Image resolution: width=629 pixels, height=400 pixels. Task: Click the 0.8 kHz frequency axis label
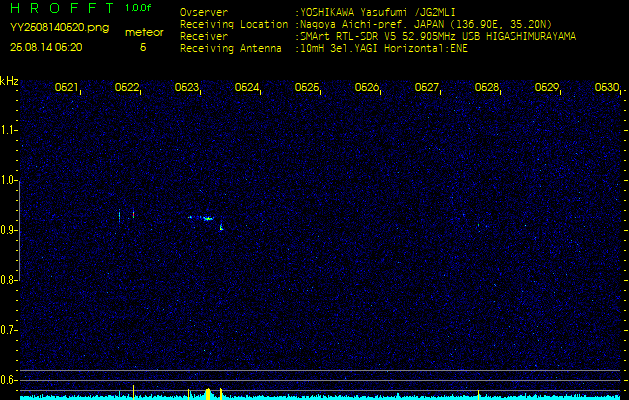pos(8,280)
